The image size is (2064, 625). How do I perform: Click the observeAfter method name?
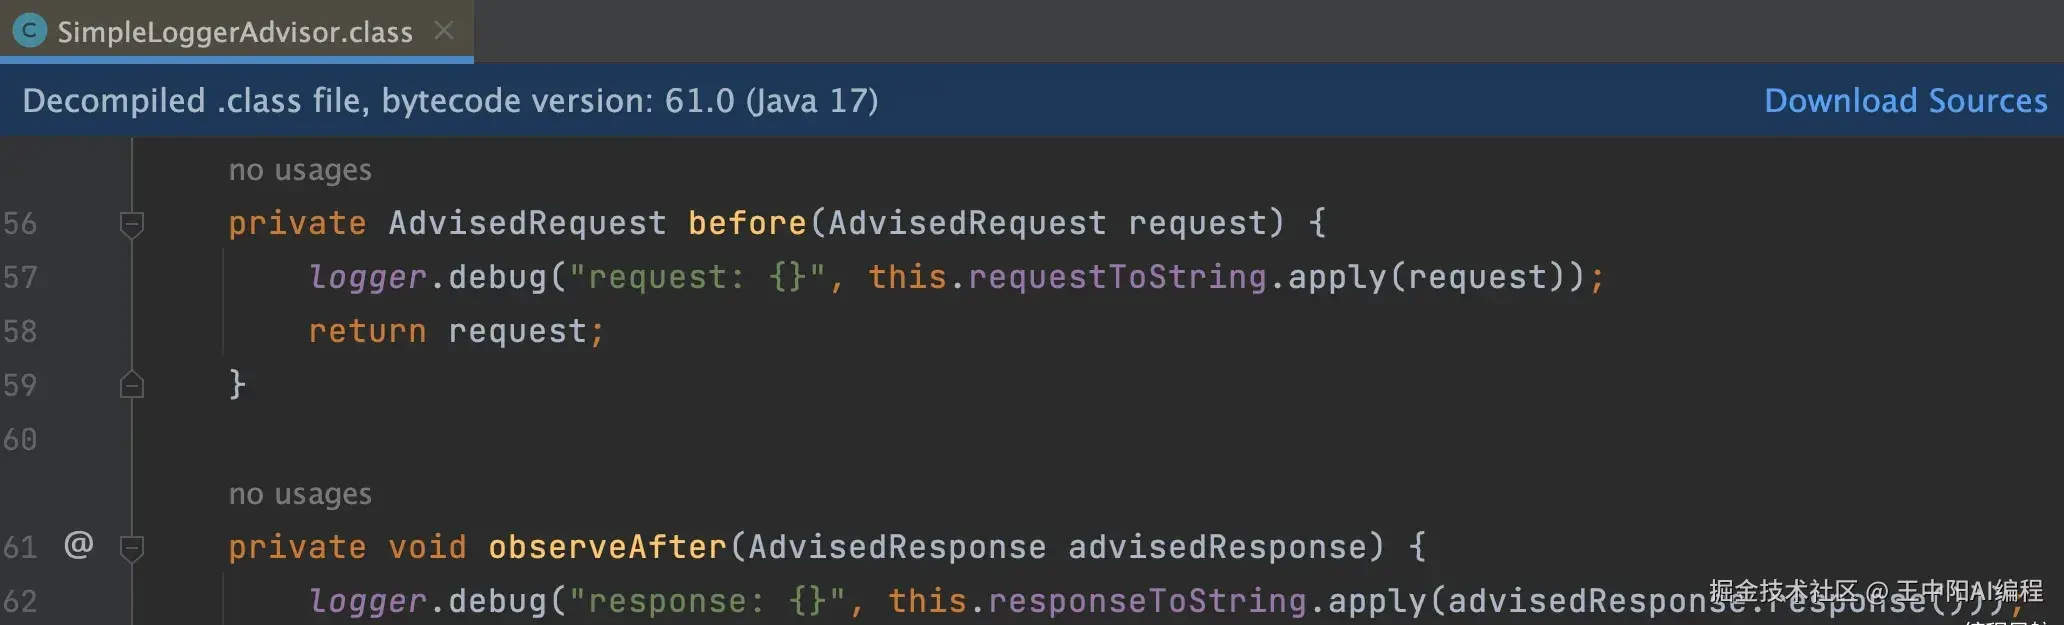[x=607, y=547]
